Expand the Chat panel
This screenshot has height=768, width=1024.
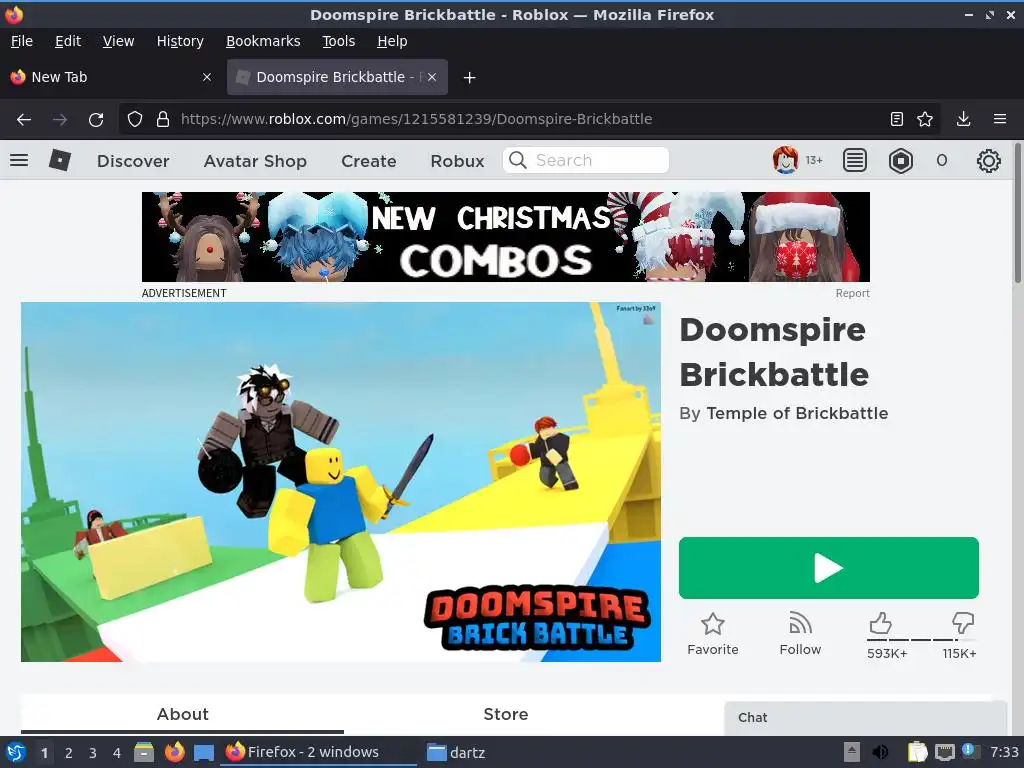(x=865, y=718)
